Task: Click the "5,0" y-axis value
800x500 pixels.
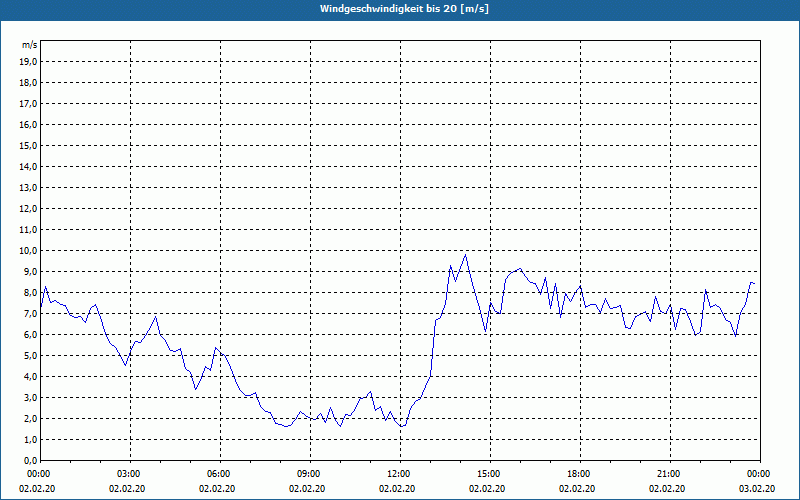Action: tap(31, 356)
